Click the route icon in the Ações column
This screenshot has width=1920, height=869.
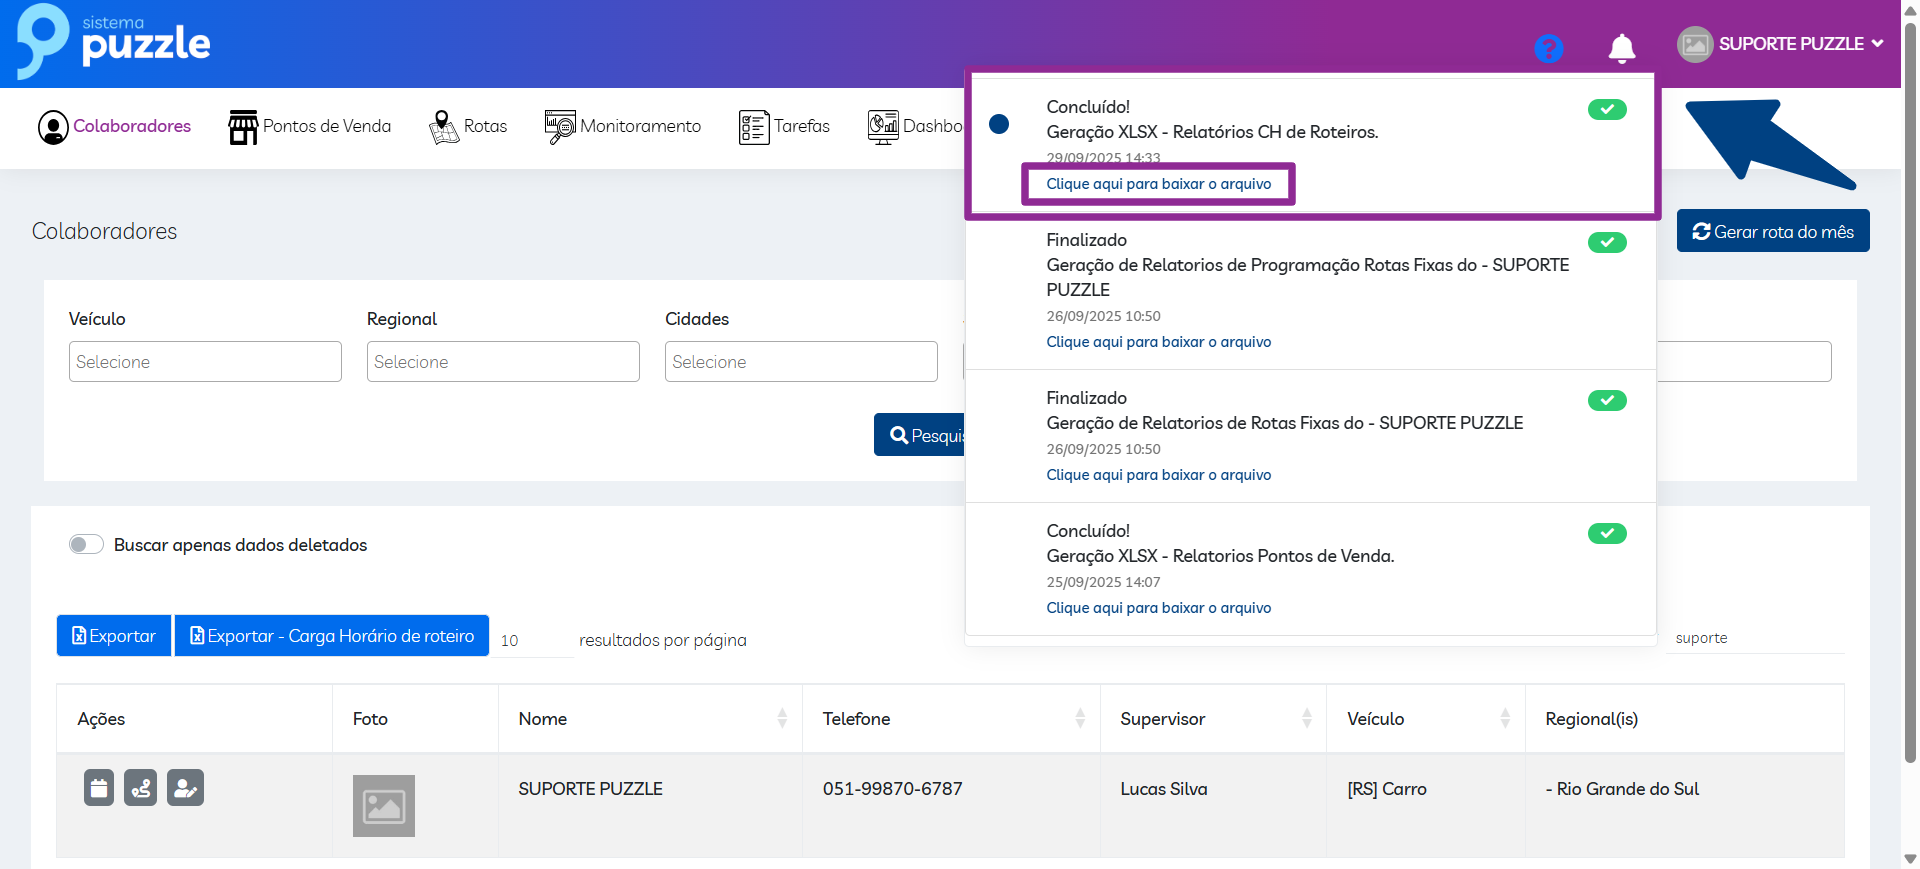pyautogui.click(x=141, y=788)
